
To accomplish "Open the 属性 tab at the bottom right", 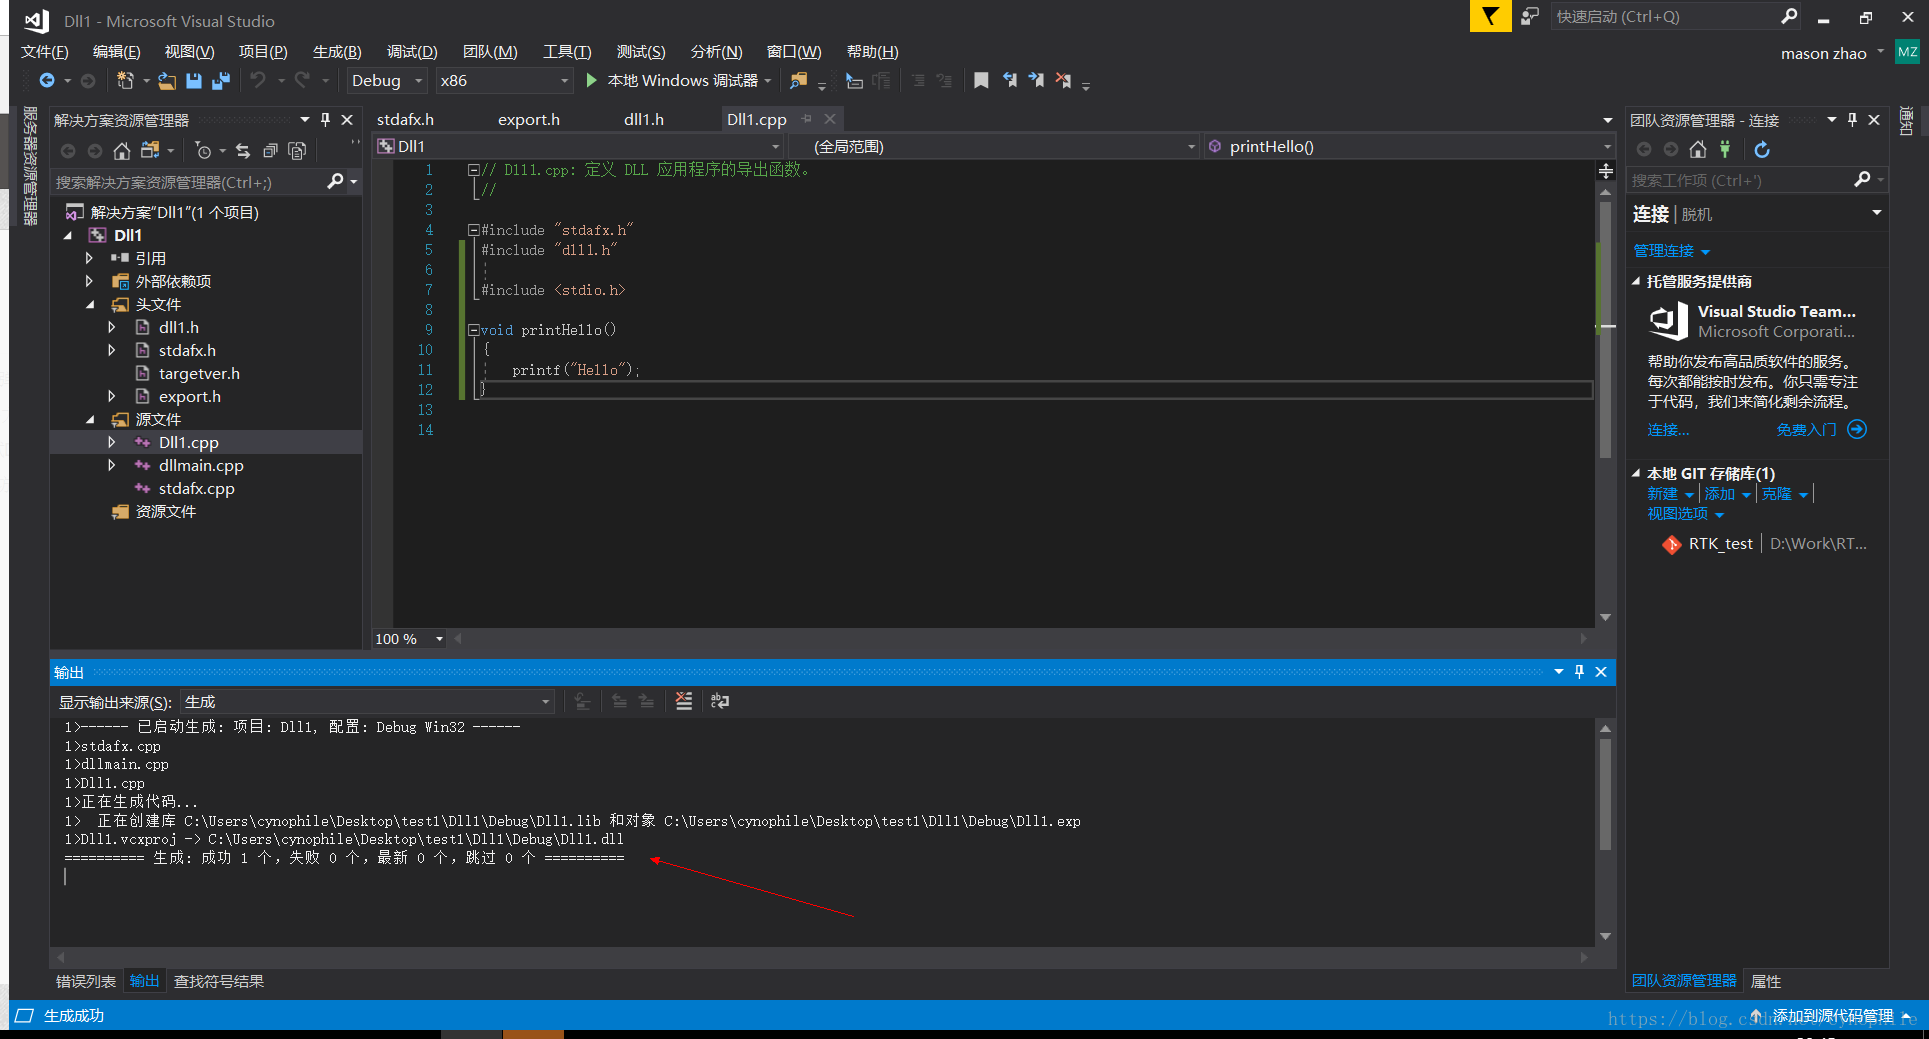I will 1766,981.
